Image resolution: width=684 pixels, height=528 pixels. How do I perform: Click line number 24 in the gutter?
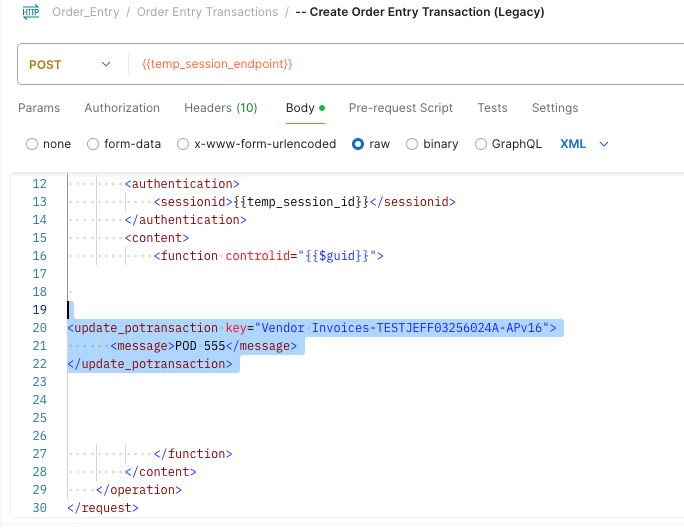coord(39,400)
